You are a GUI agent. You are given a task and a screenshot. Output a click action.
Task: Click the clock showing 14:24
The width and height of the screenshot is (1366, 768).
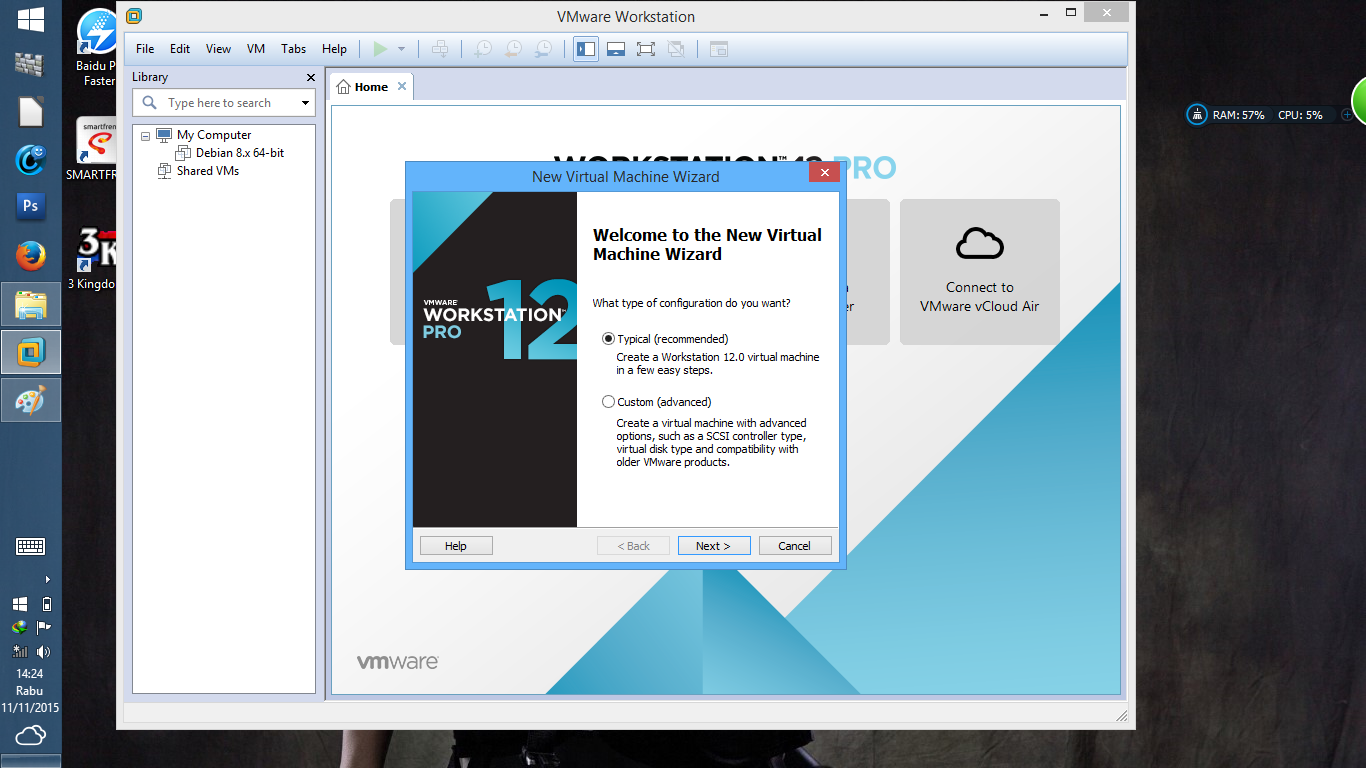pyautogui.click(x=30, y=674)
